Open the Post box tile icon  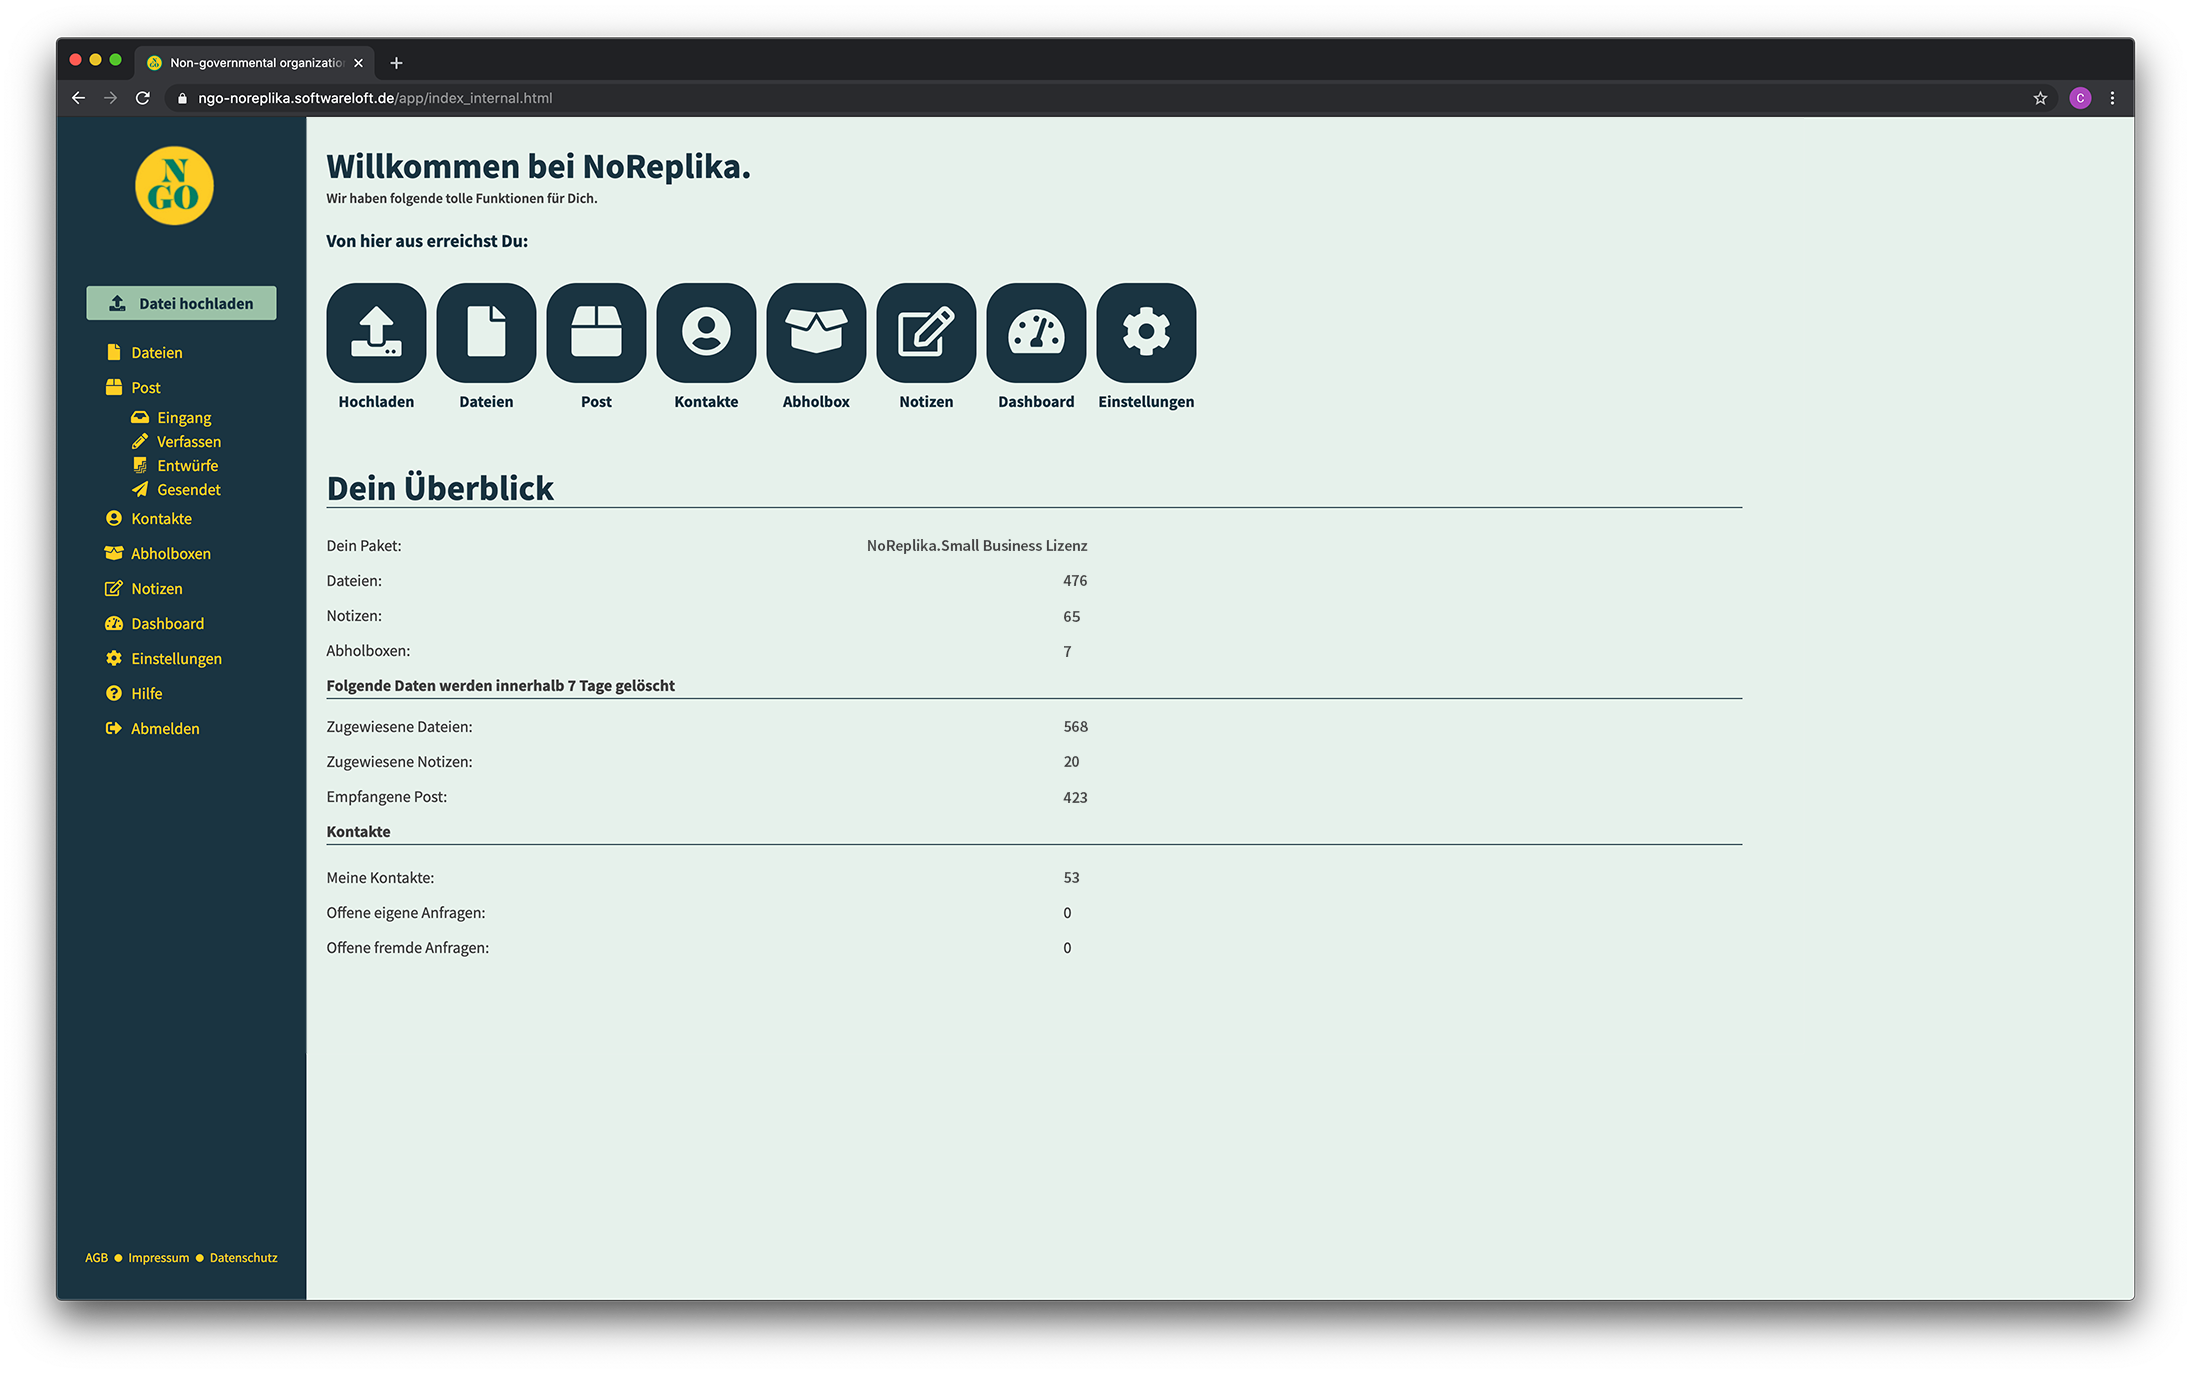tap(596, 332)
